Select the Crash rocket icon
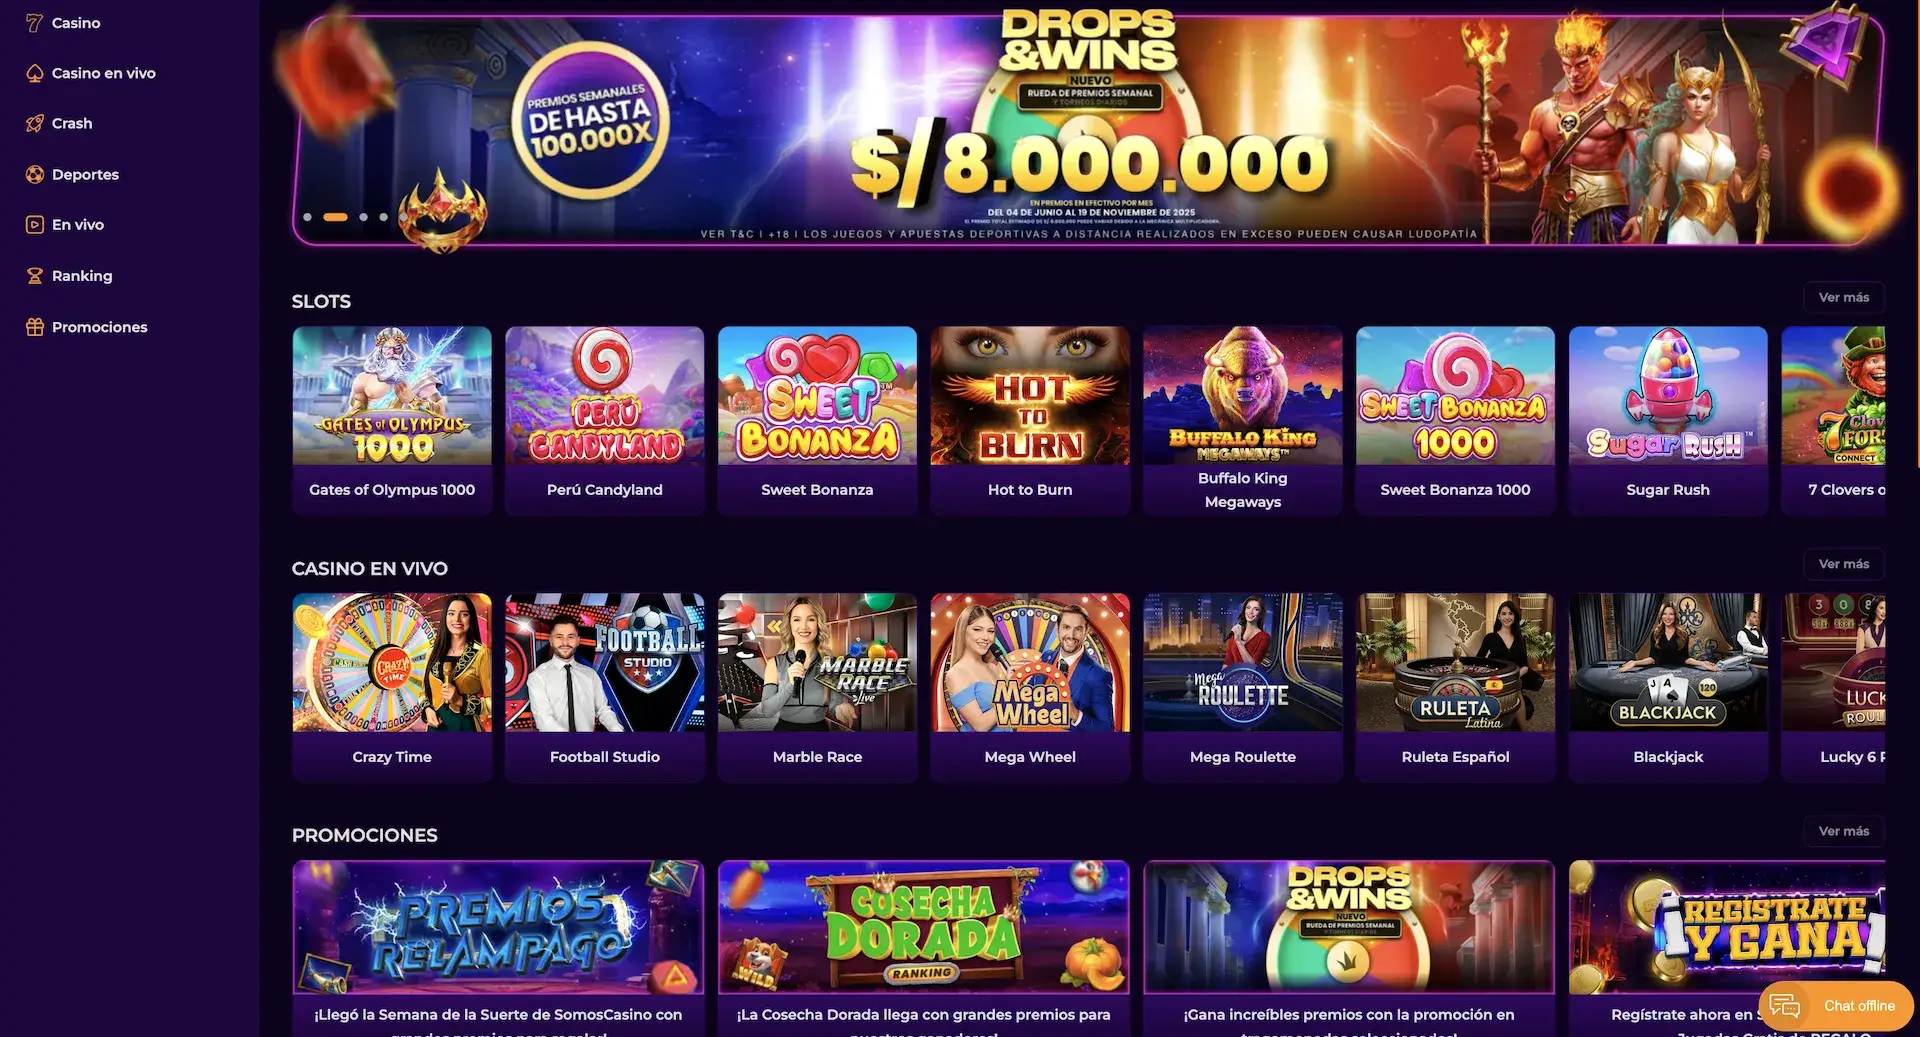This screenshot has height=1037, width=1920. 34,123
